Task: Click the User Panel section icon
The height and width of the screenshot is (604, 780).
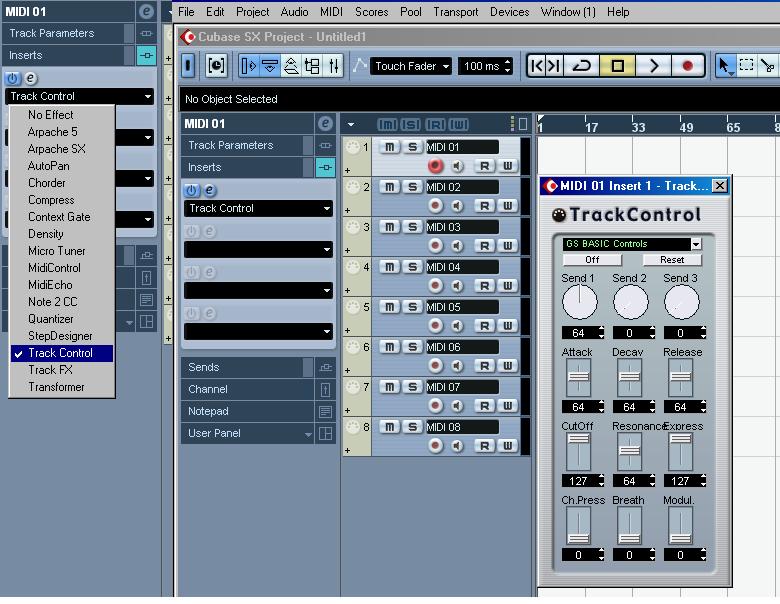Action: coord(325,433)
